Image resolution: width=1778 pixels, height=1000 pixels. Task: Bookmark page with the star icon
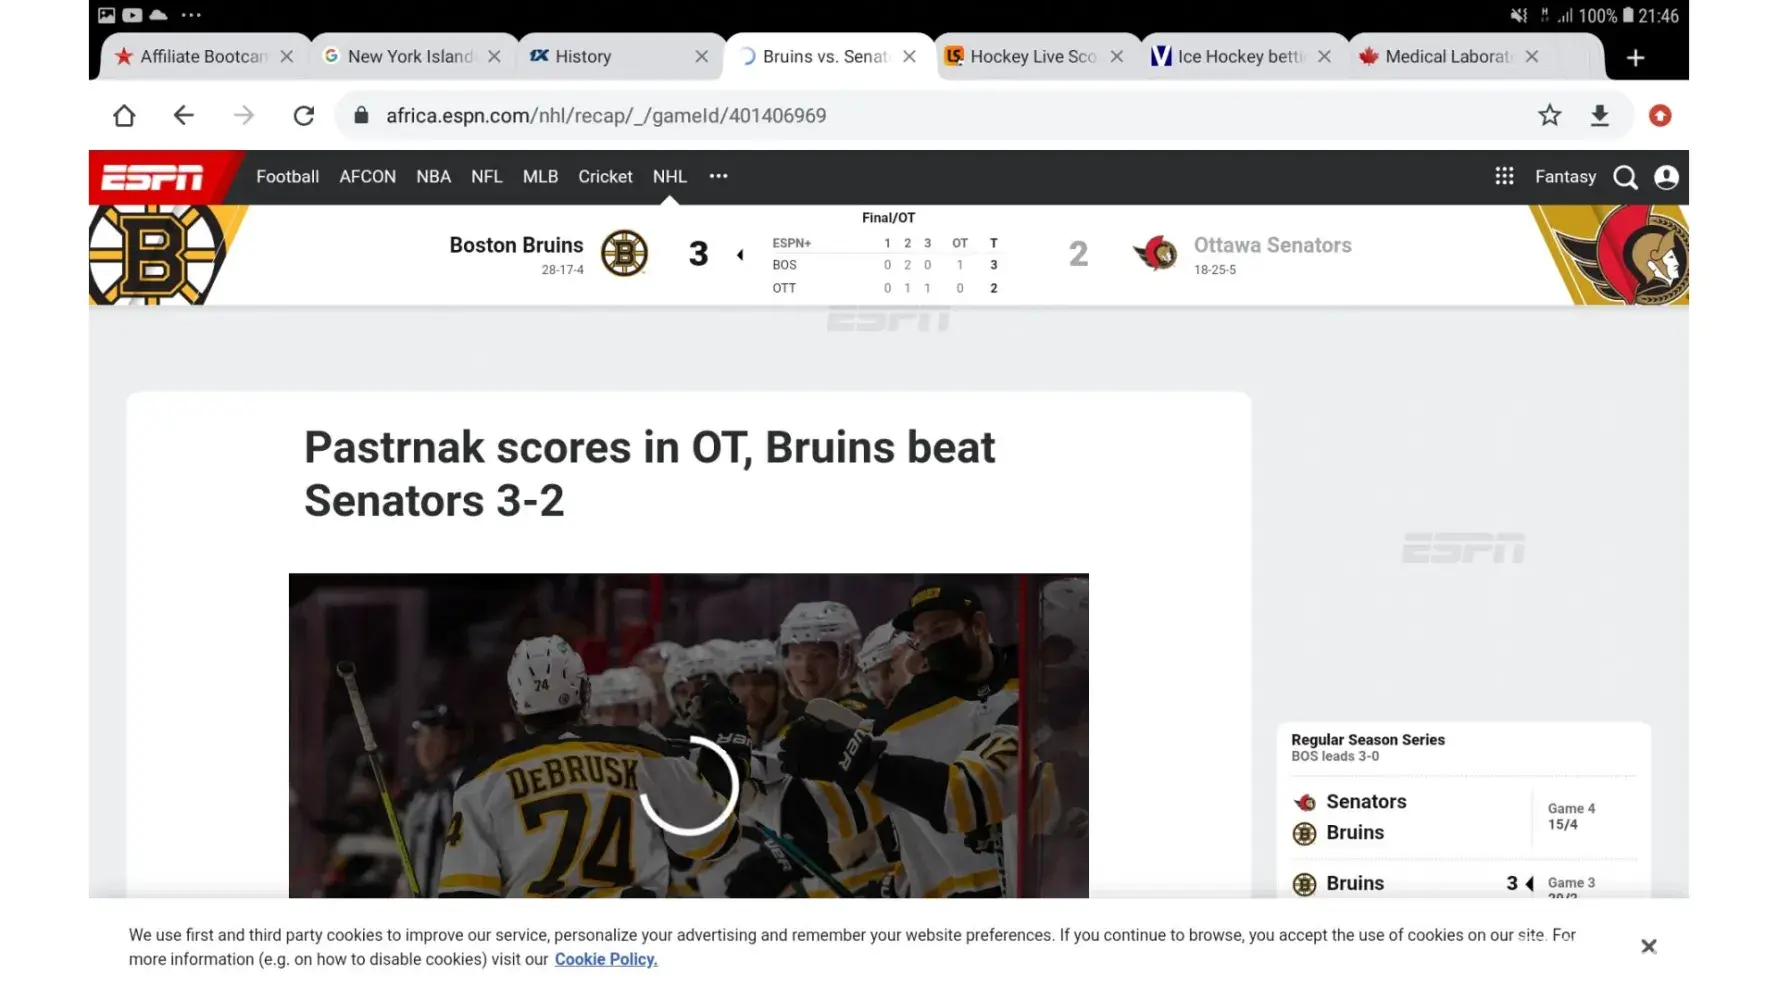pos(1549,116)
